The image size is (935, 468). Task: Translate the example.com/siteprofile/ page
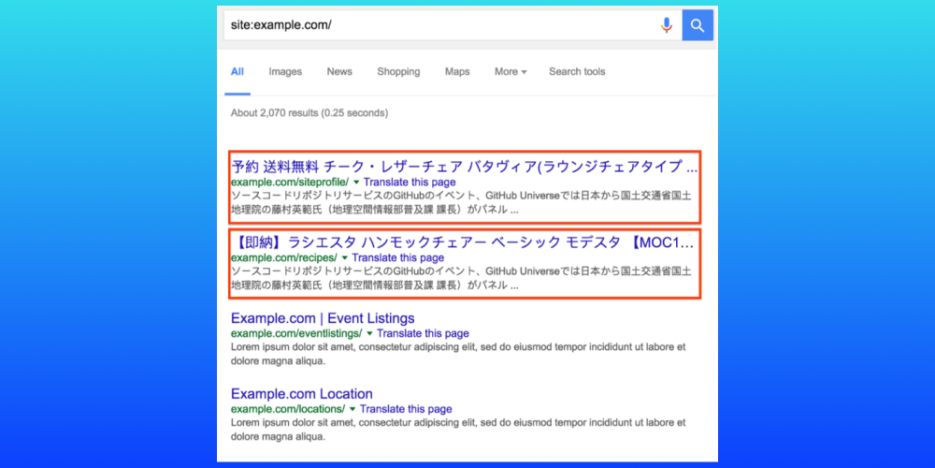tap(410, 182)
